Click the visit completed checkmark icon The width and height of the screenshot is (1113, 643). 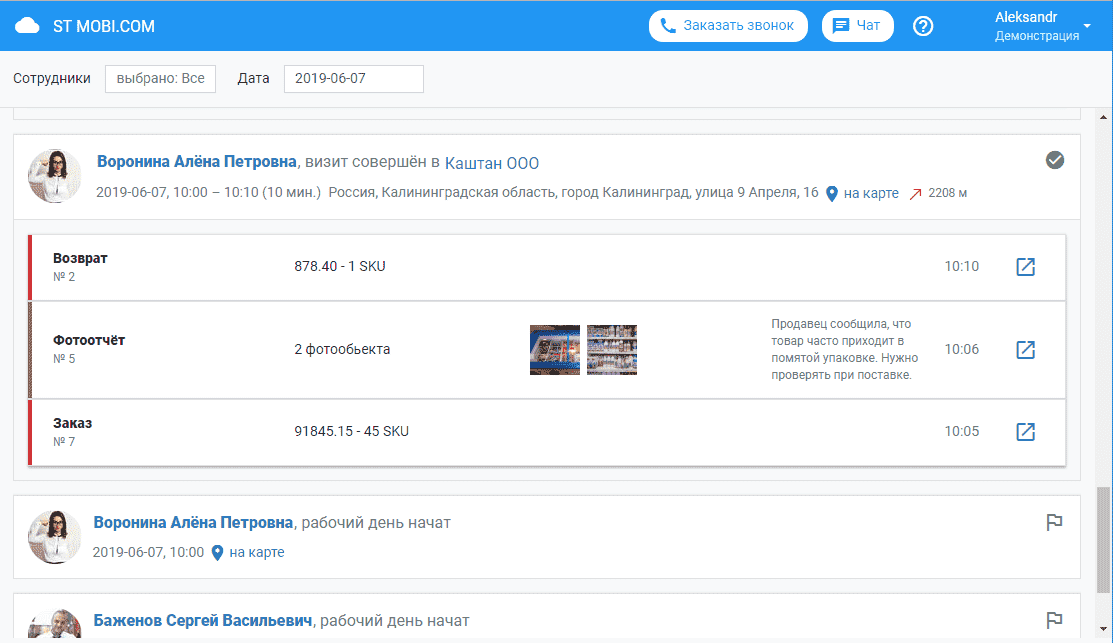coord(1054,160)
